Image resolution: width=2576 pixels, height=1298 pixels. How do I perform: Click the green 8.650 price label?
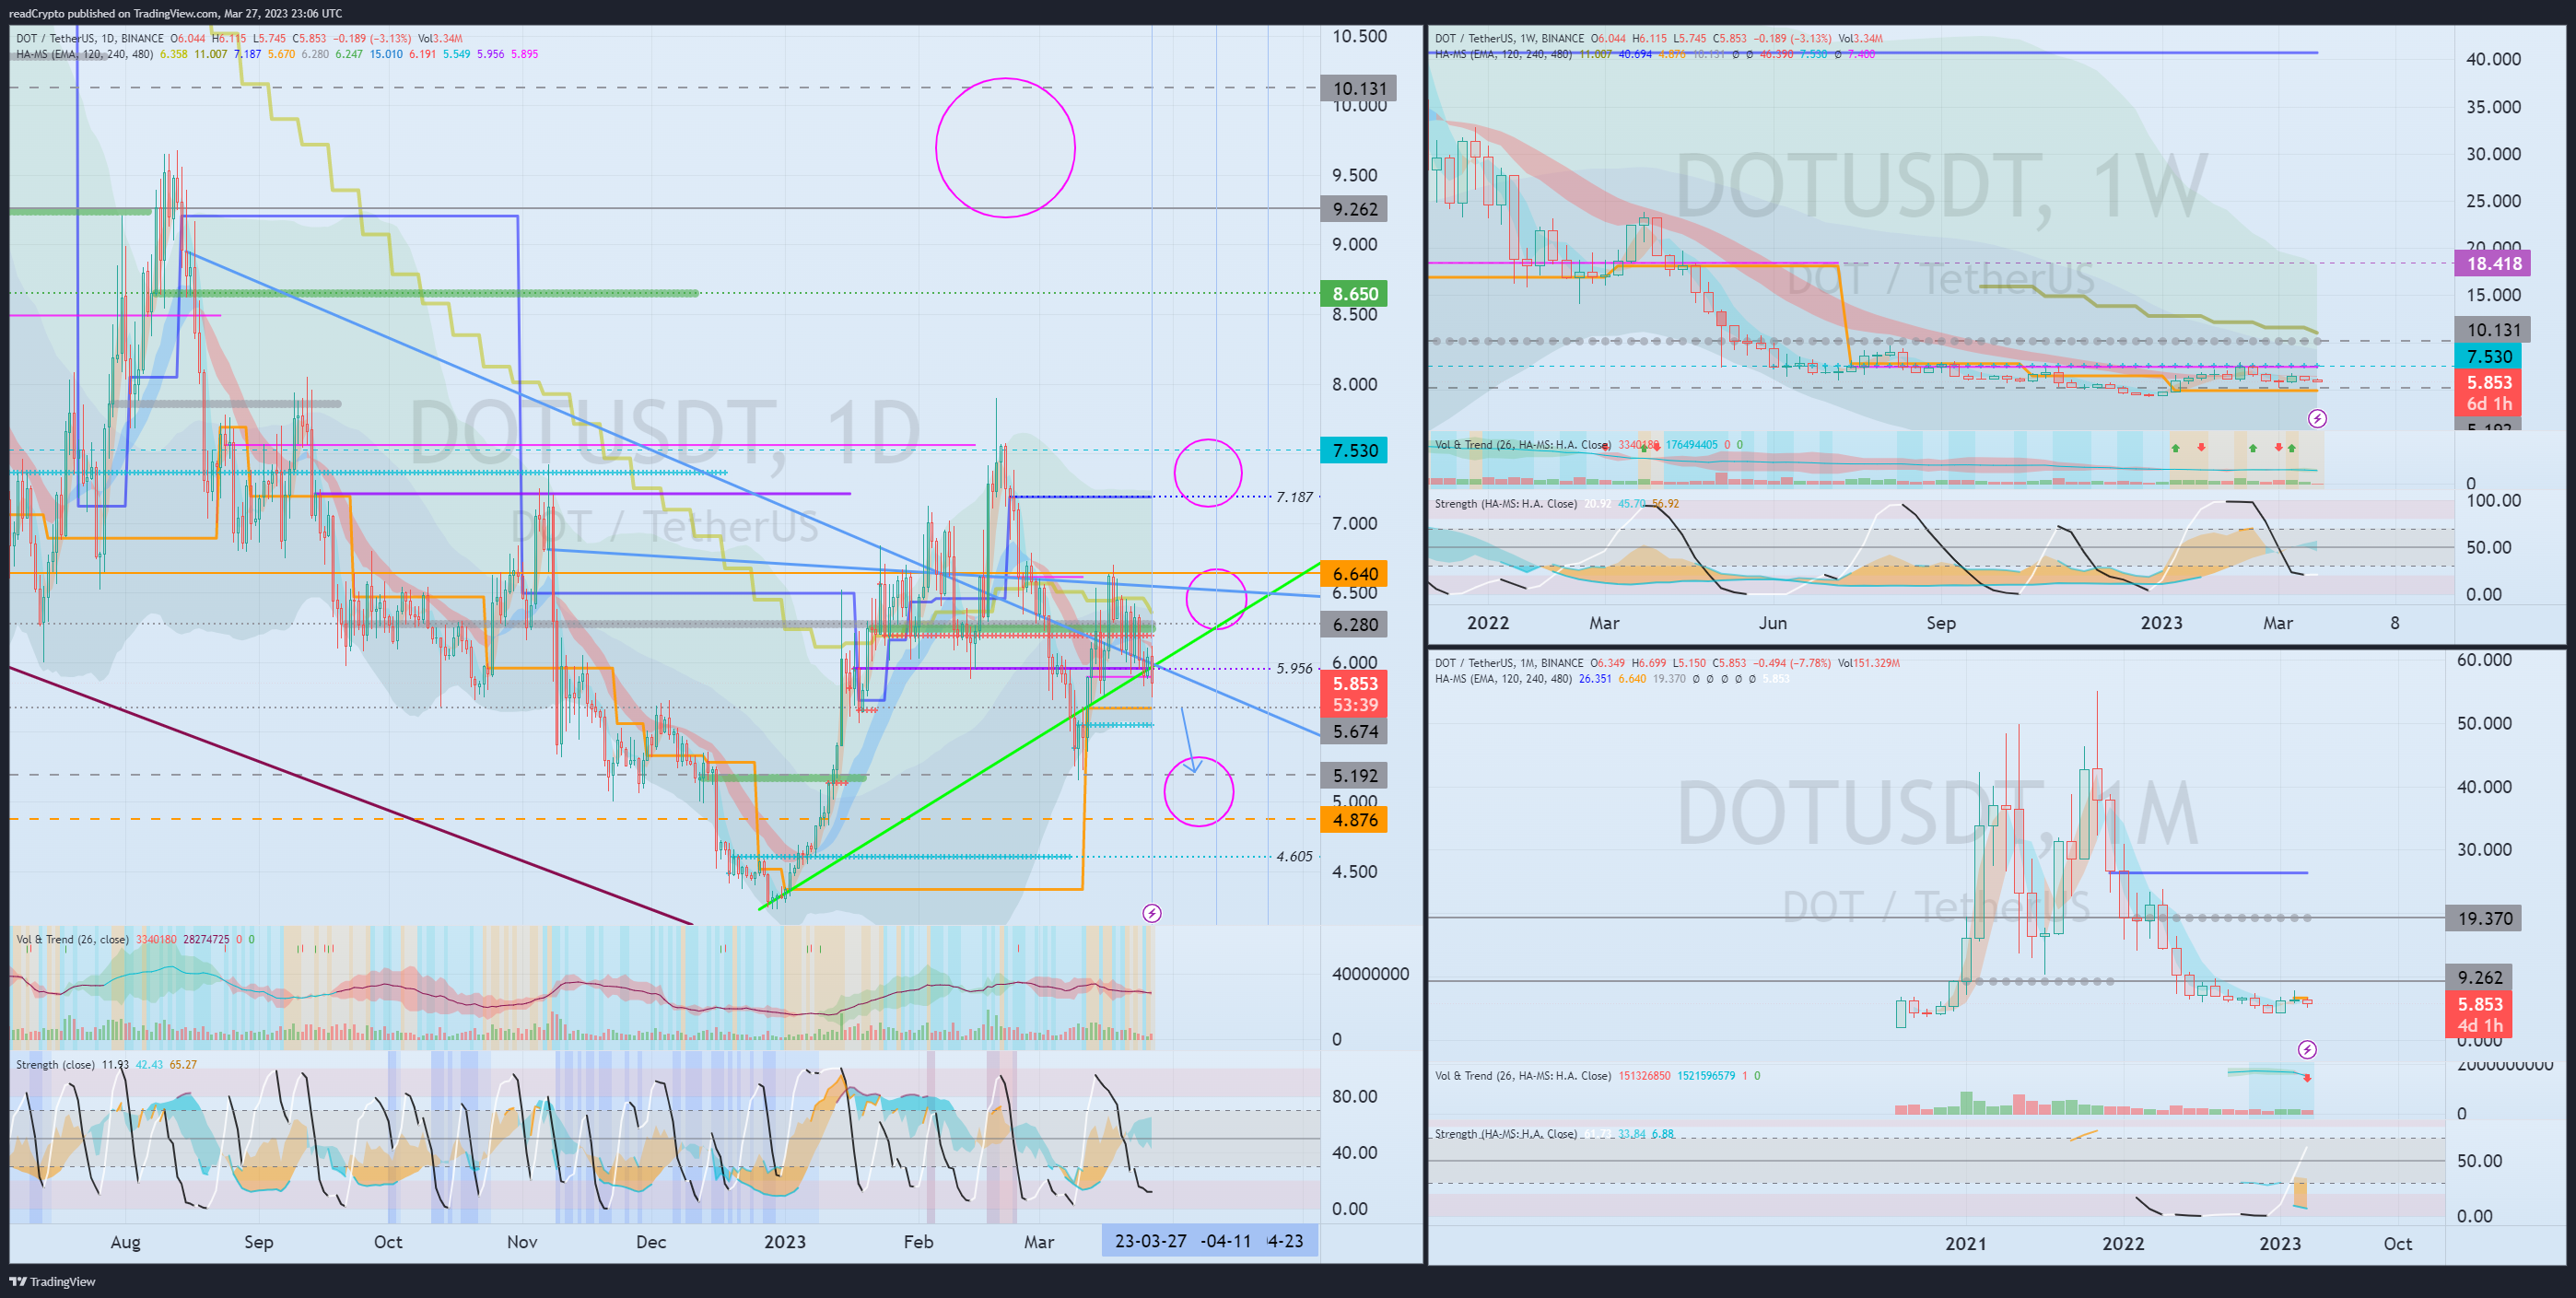(1354, 294)
